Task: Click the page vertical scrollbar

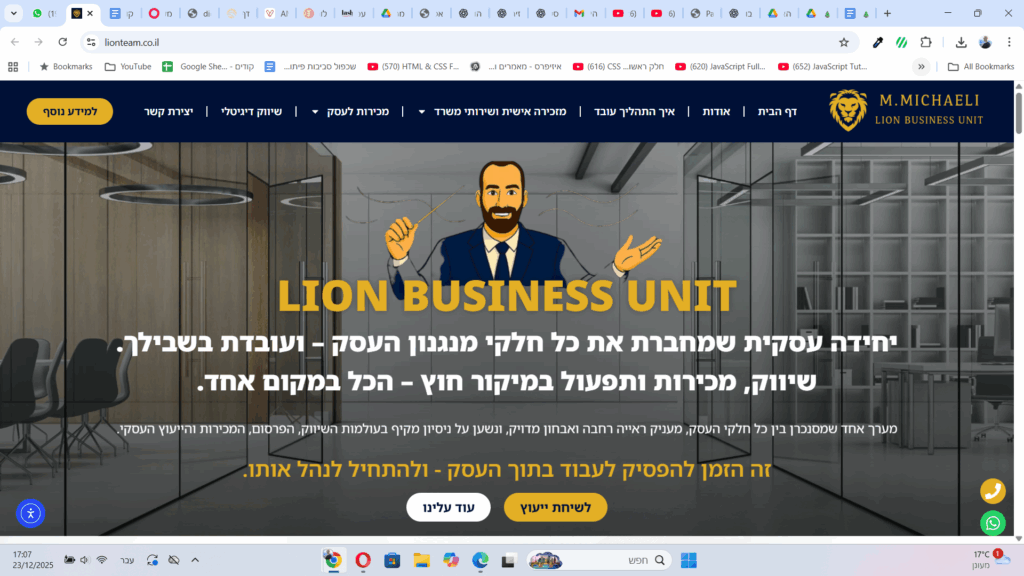Action: 1018,311
